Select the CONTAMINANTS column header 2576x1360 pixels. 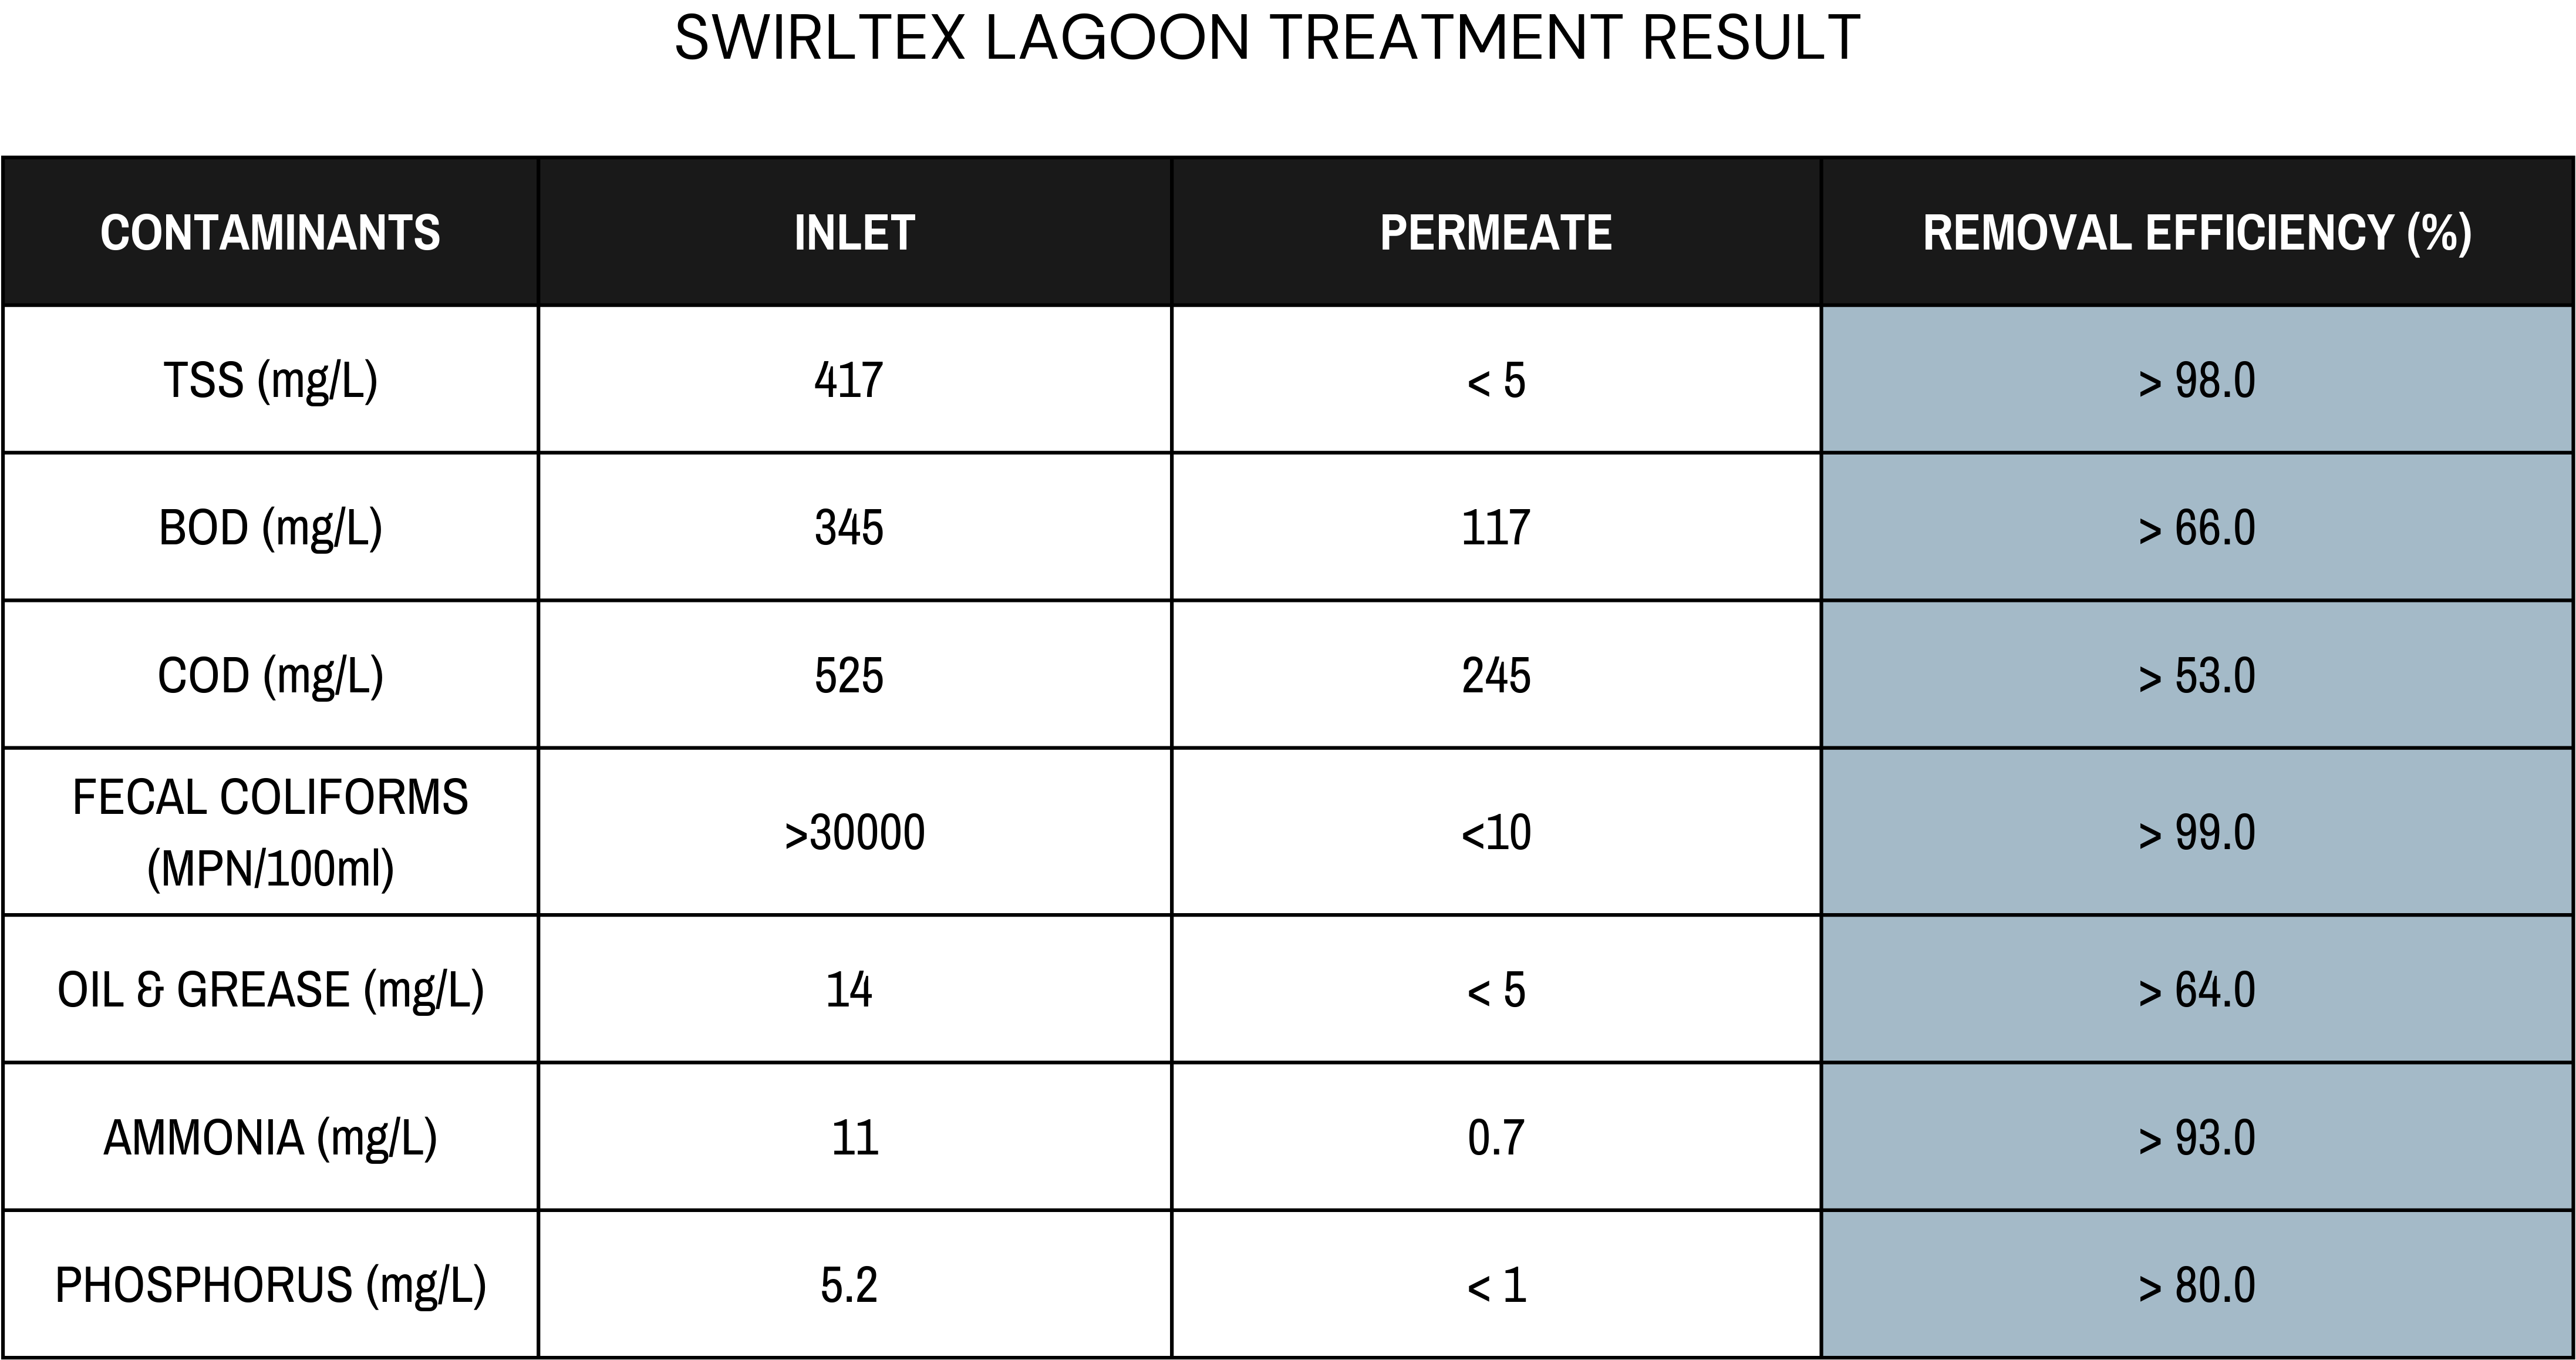[270, 232]
